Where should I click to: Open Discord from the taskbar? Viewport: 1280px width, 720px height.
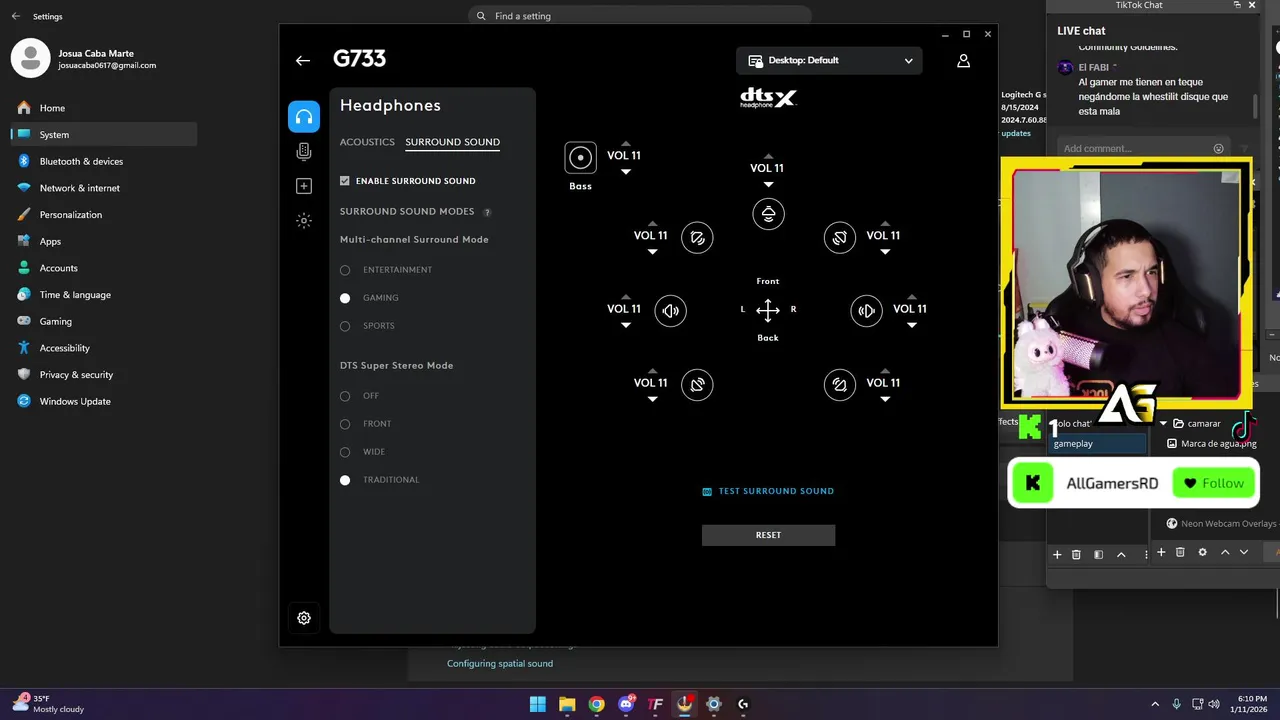[626, 704]
